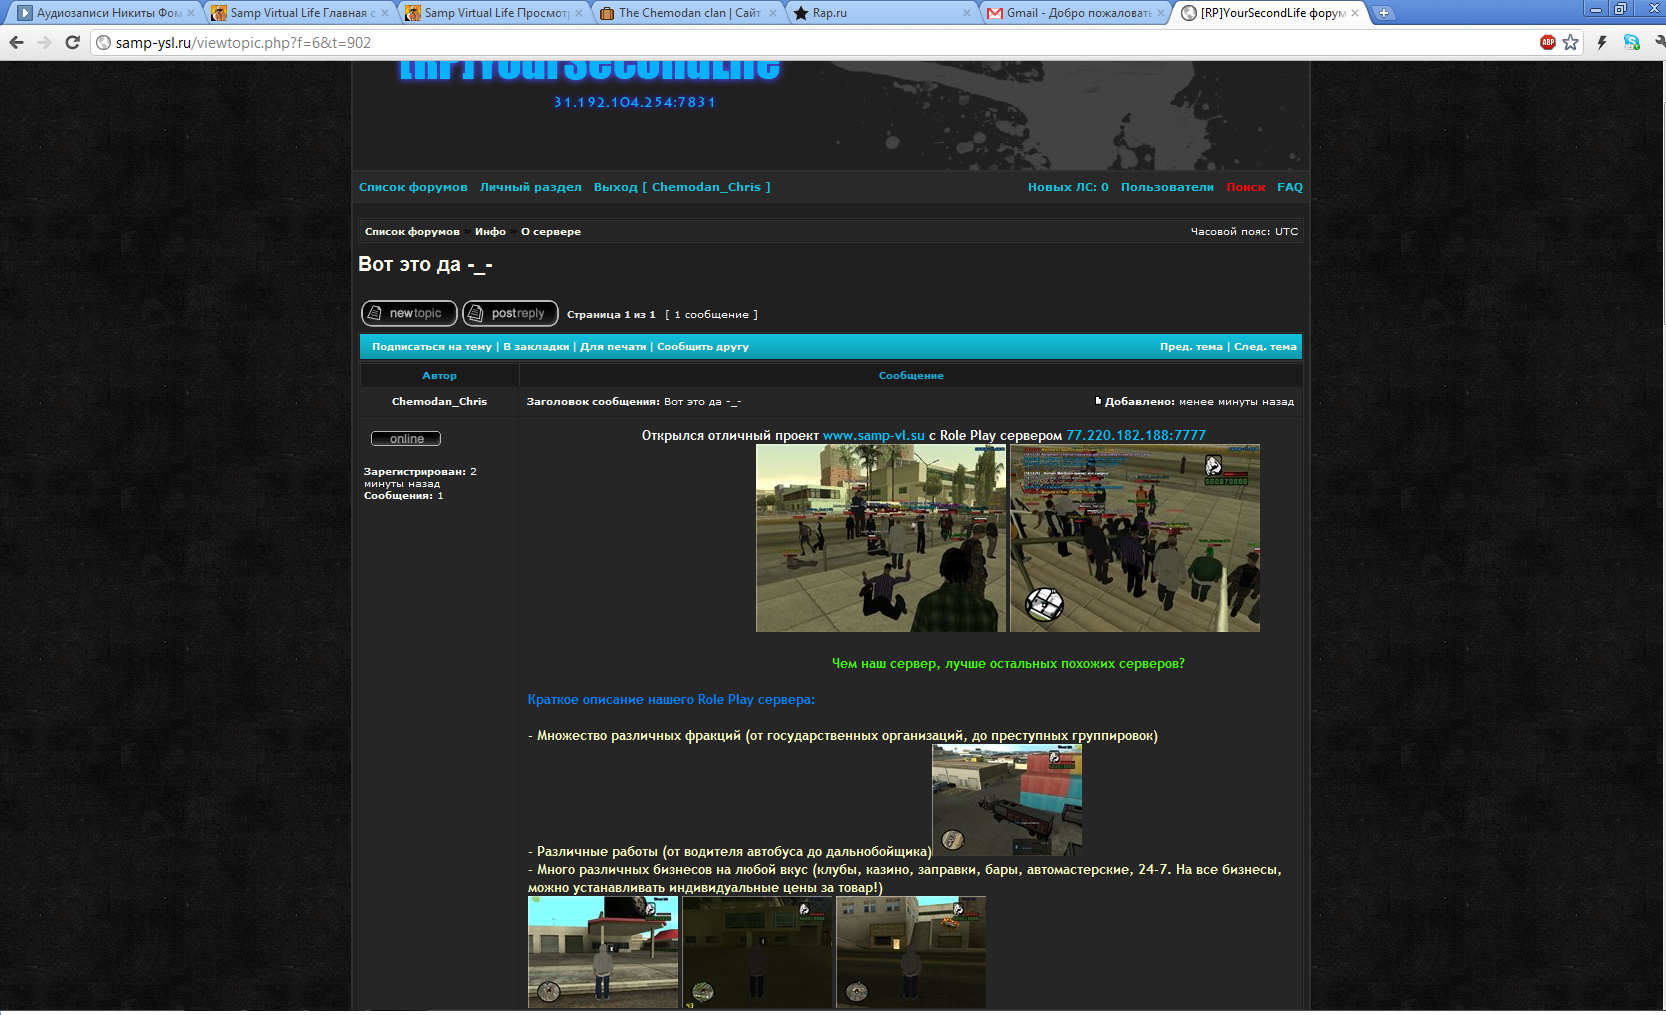Click 'Список форумов' in the breadcrumb

412,231
